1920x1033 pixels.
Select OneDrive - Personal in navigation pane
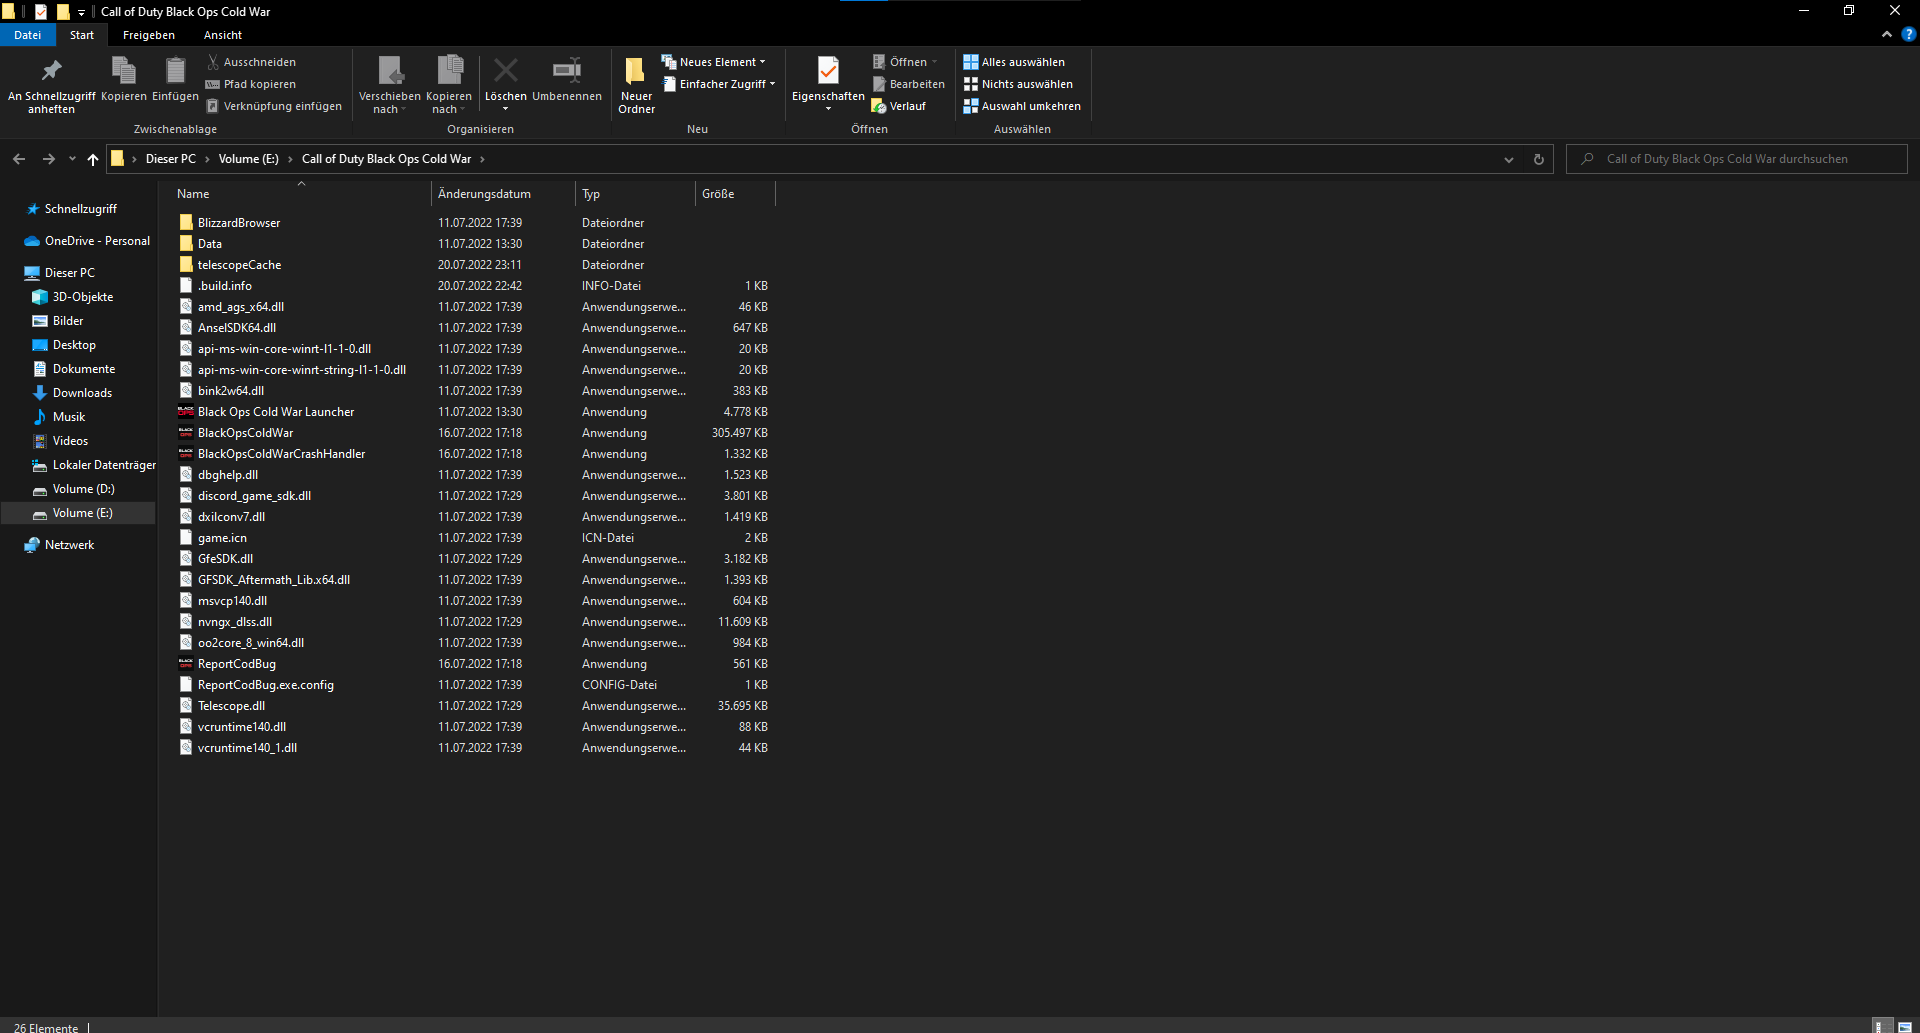click(x=88, y=241)
